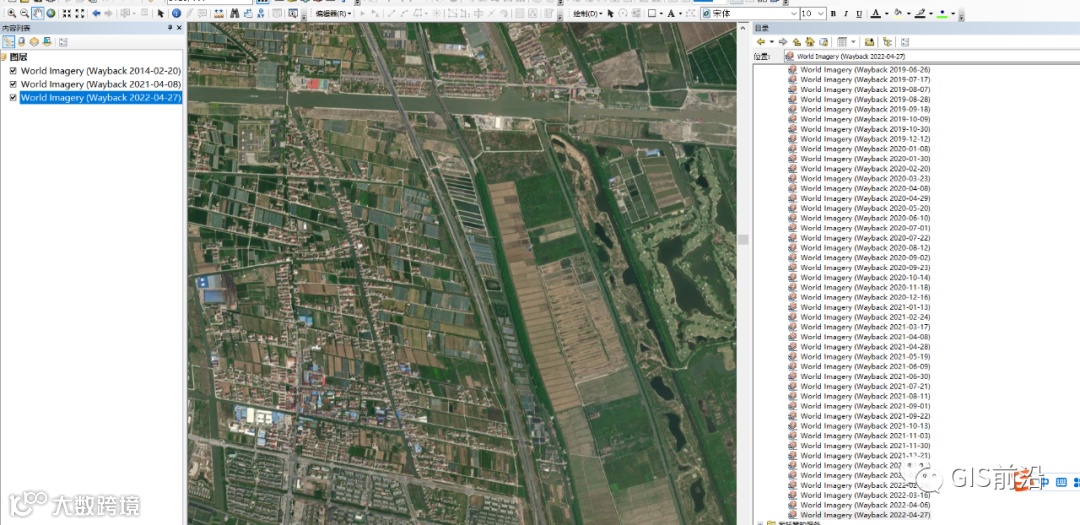Open the Measure tool
Image resolution: width=1080 pixels, height=525 pixels.
click(x=218, y=13)
